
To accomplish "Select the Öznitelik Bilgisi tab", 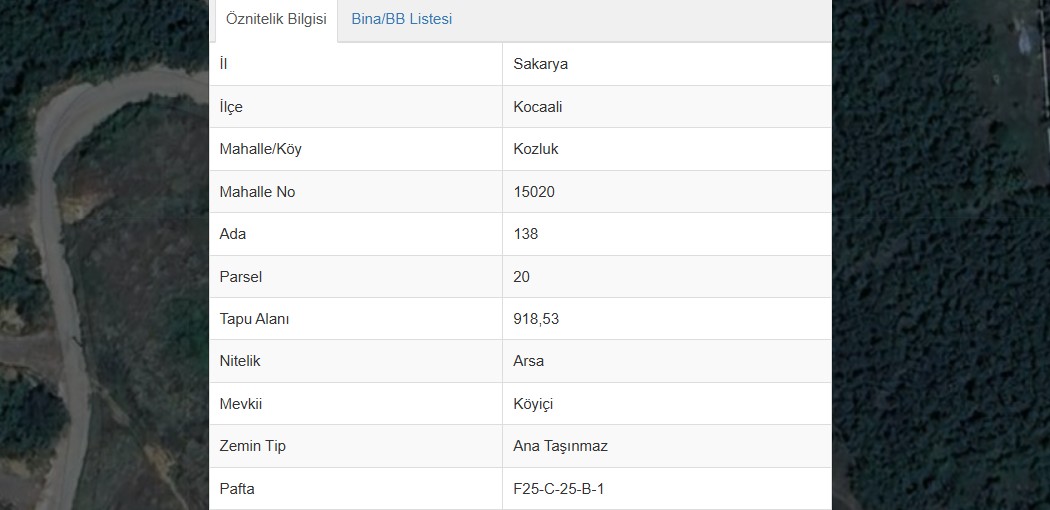I will (276, 19).
